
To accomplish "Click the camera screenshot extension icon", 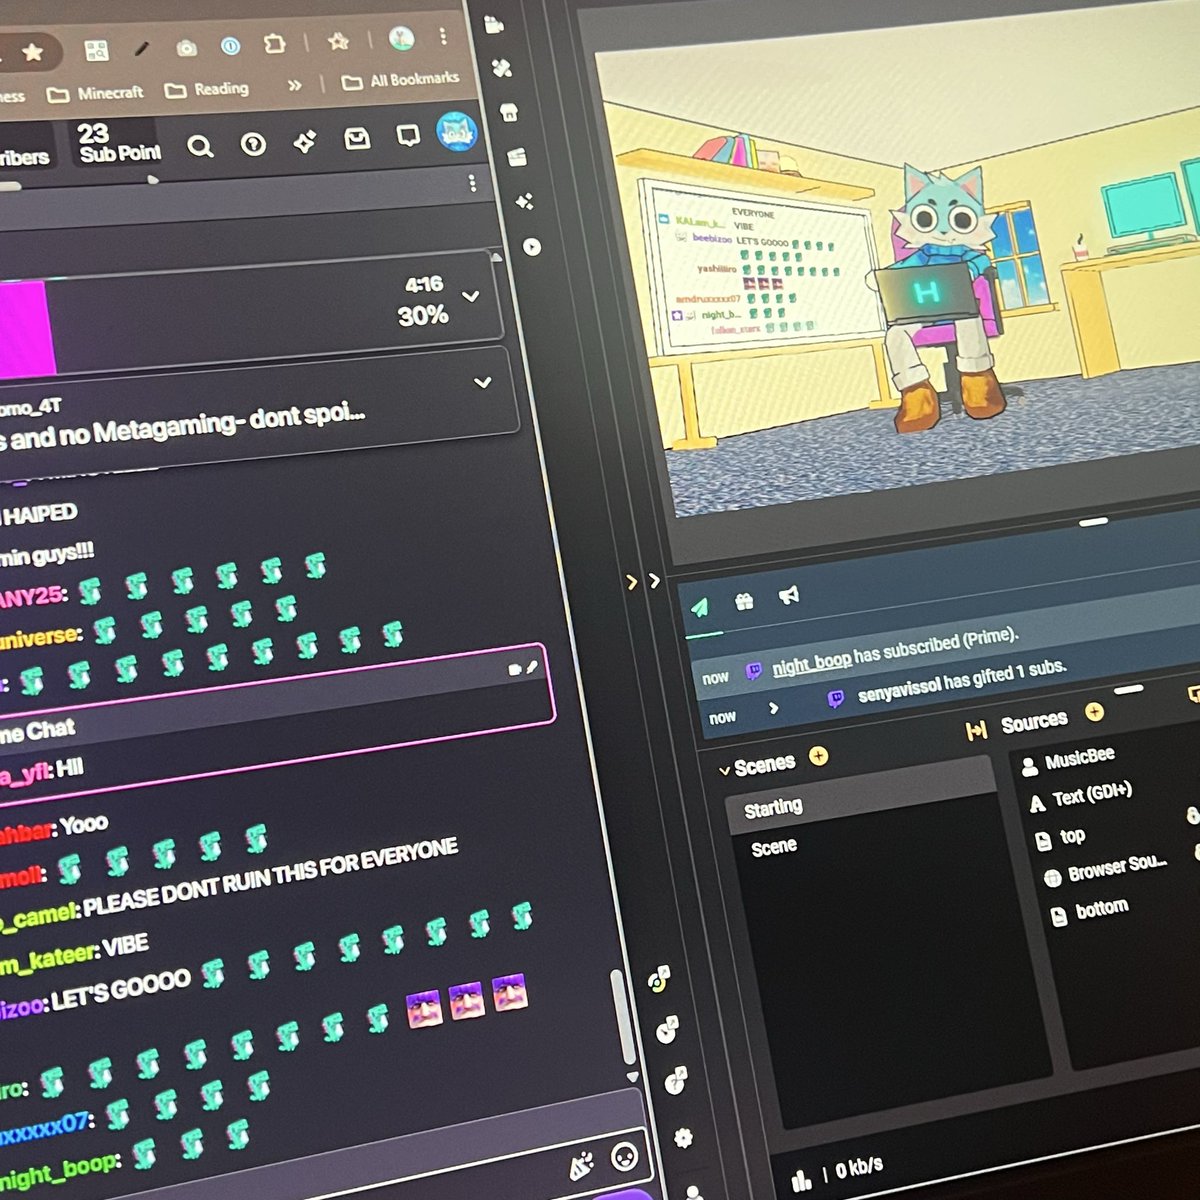I will point(186,47).
